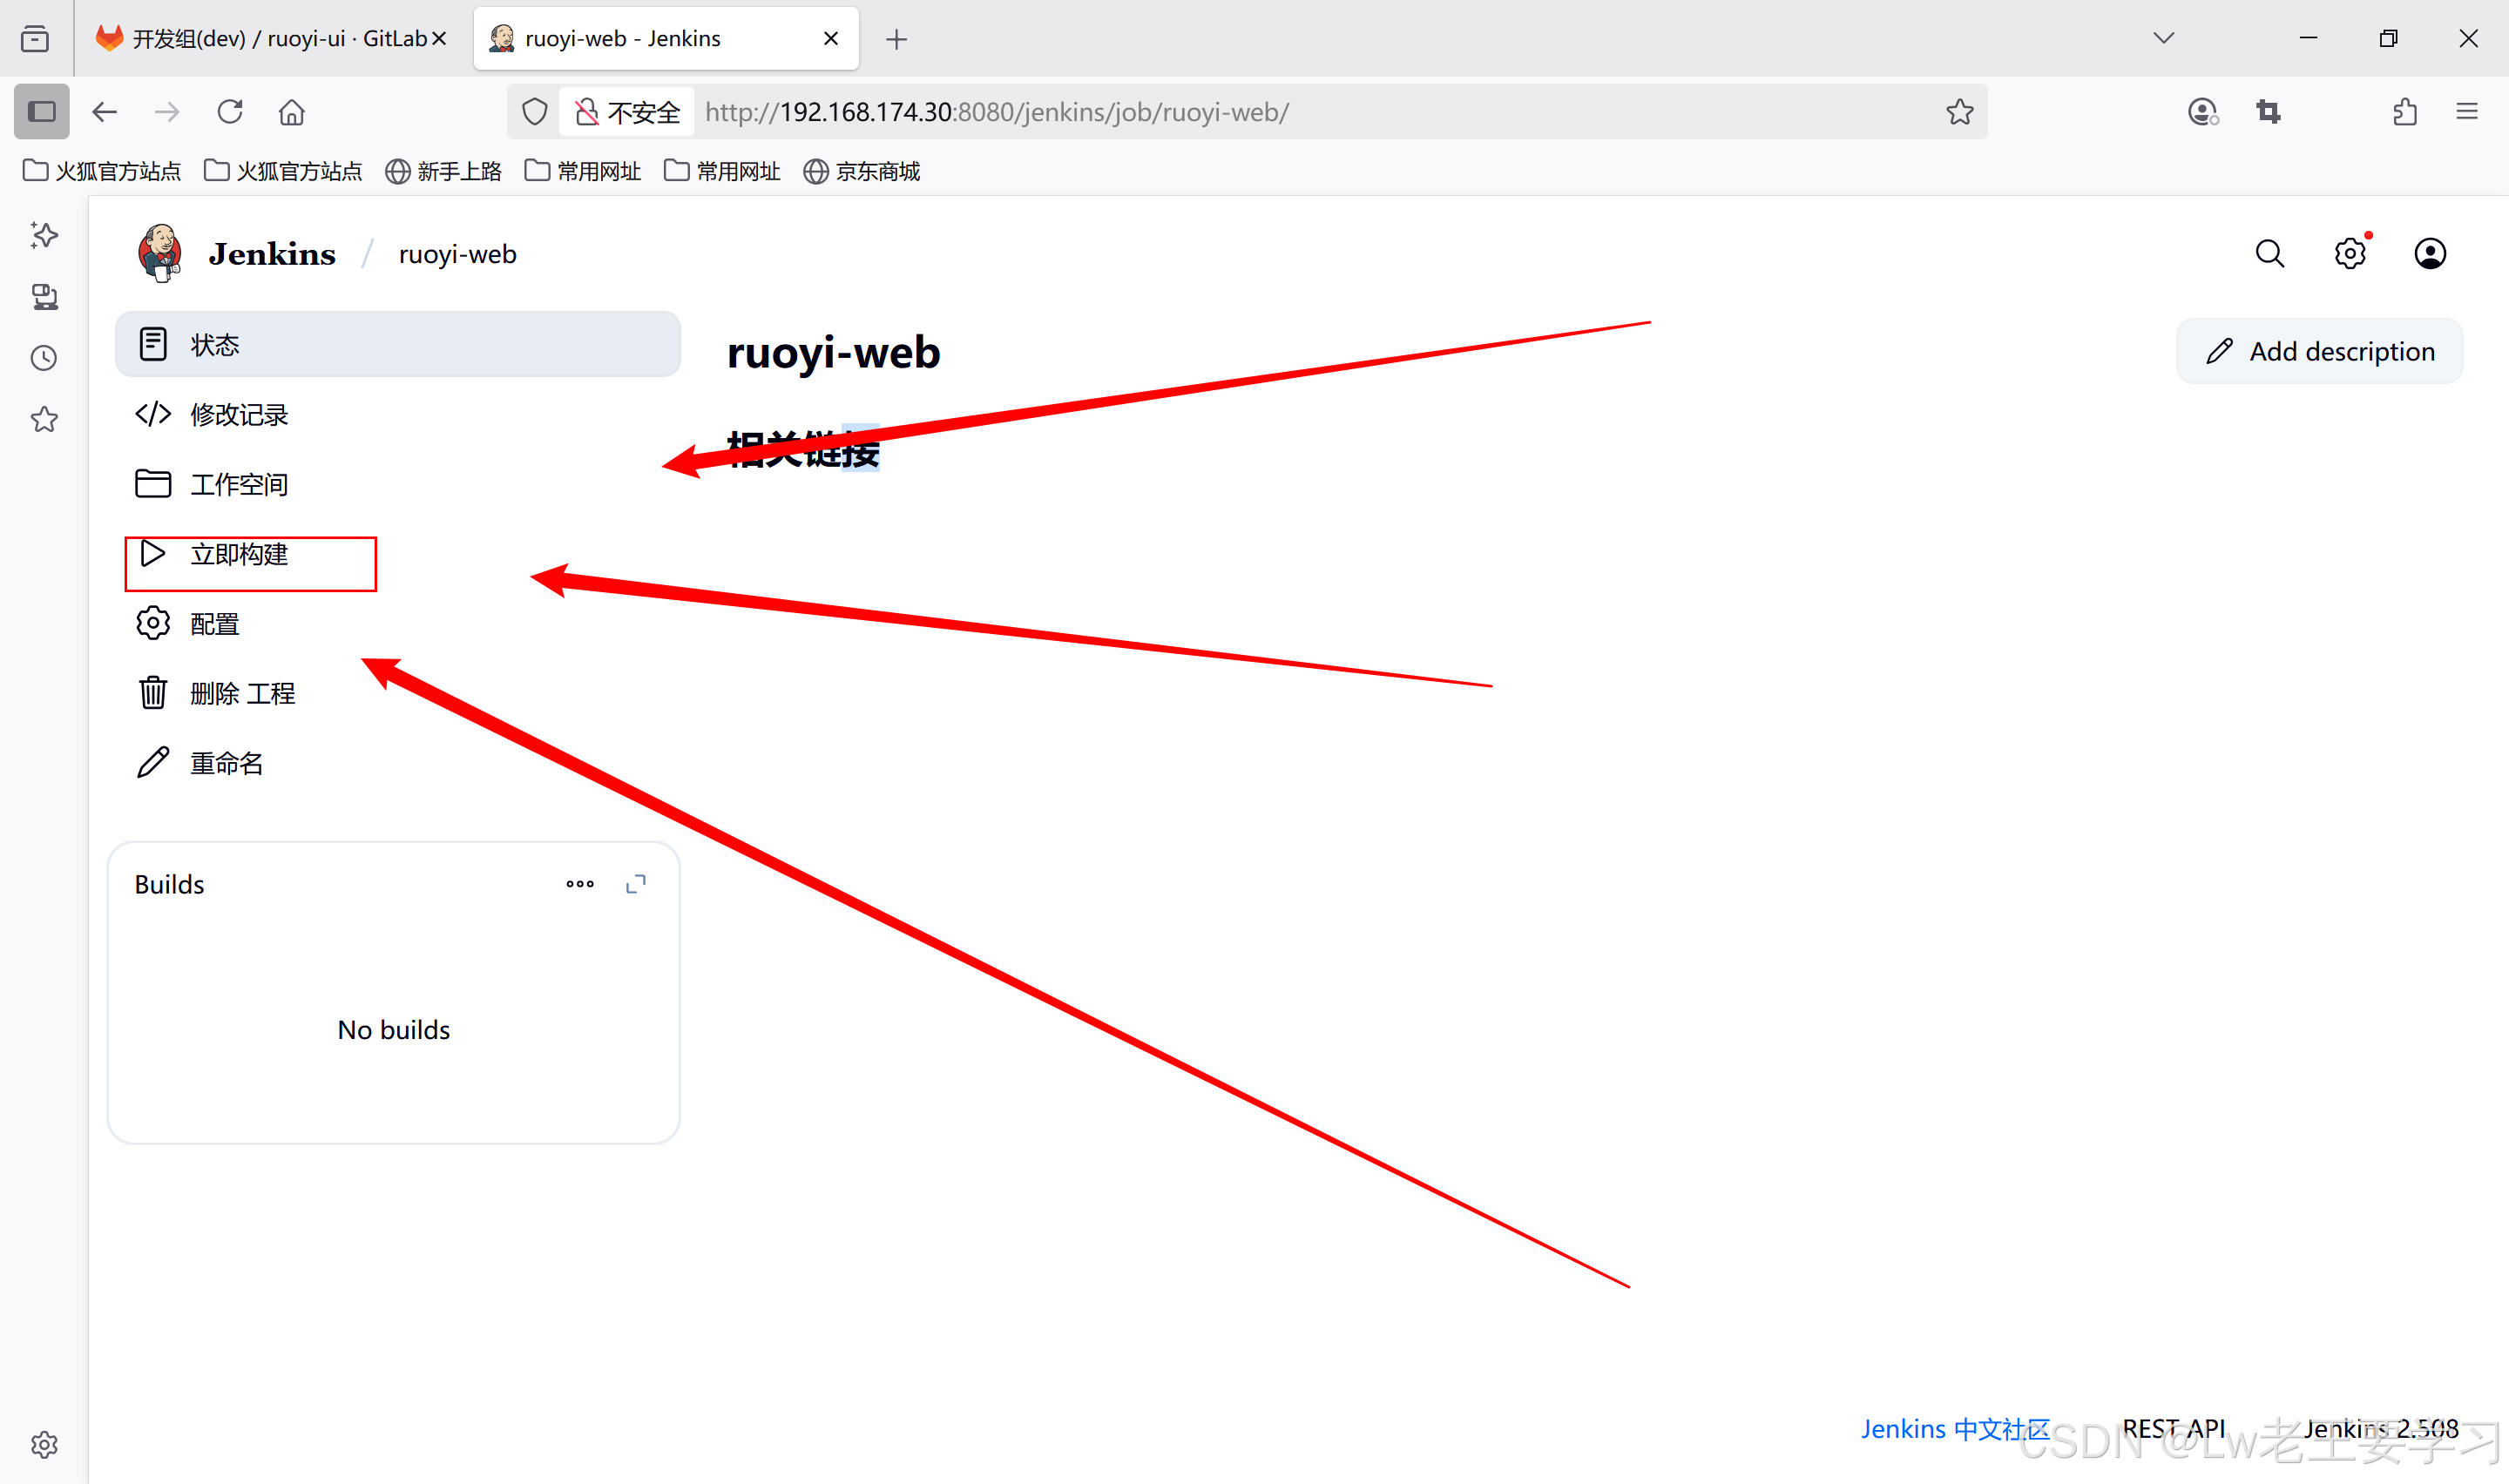Open the Firefox hamburger application menu

click(x=2467, y=112)
